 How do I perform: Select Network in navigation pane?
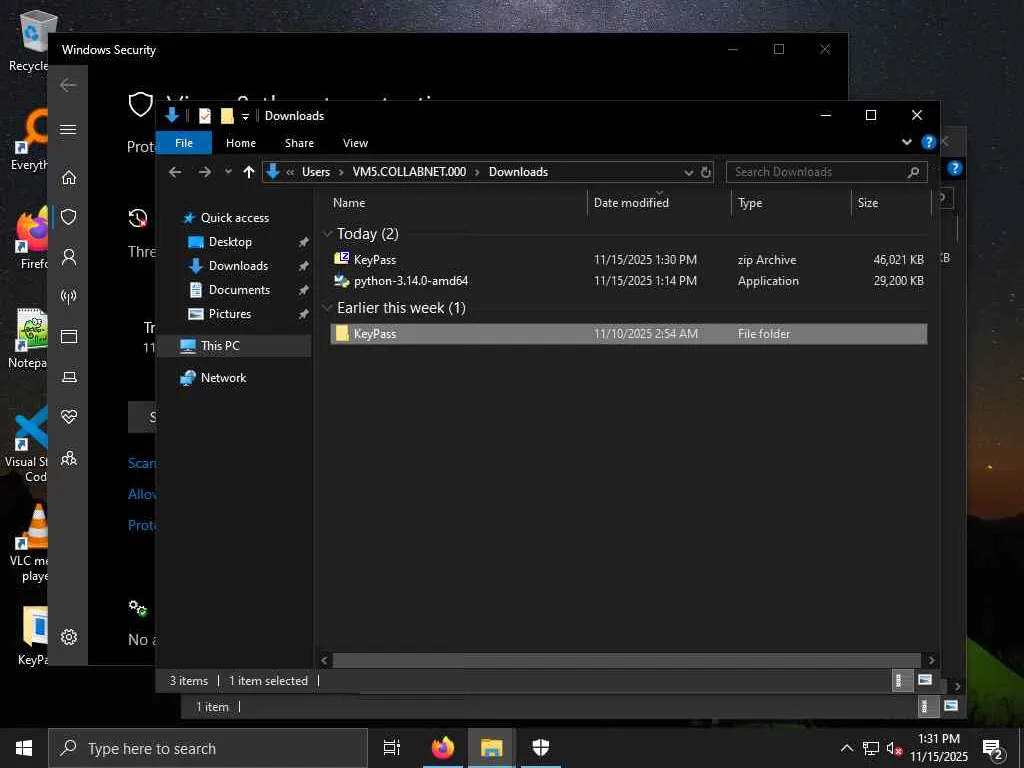click(x=223, y=377)
